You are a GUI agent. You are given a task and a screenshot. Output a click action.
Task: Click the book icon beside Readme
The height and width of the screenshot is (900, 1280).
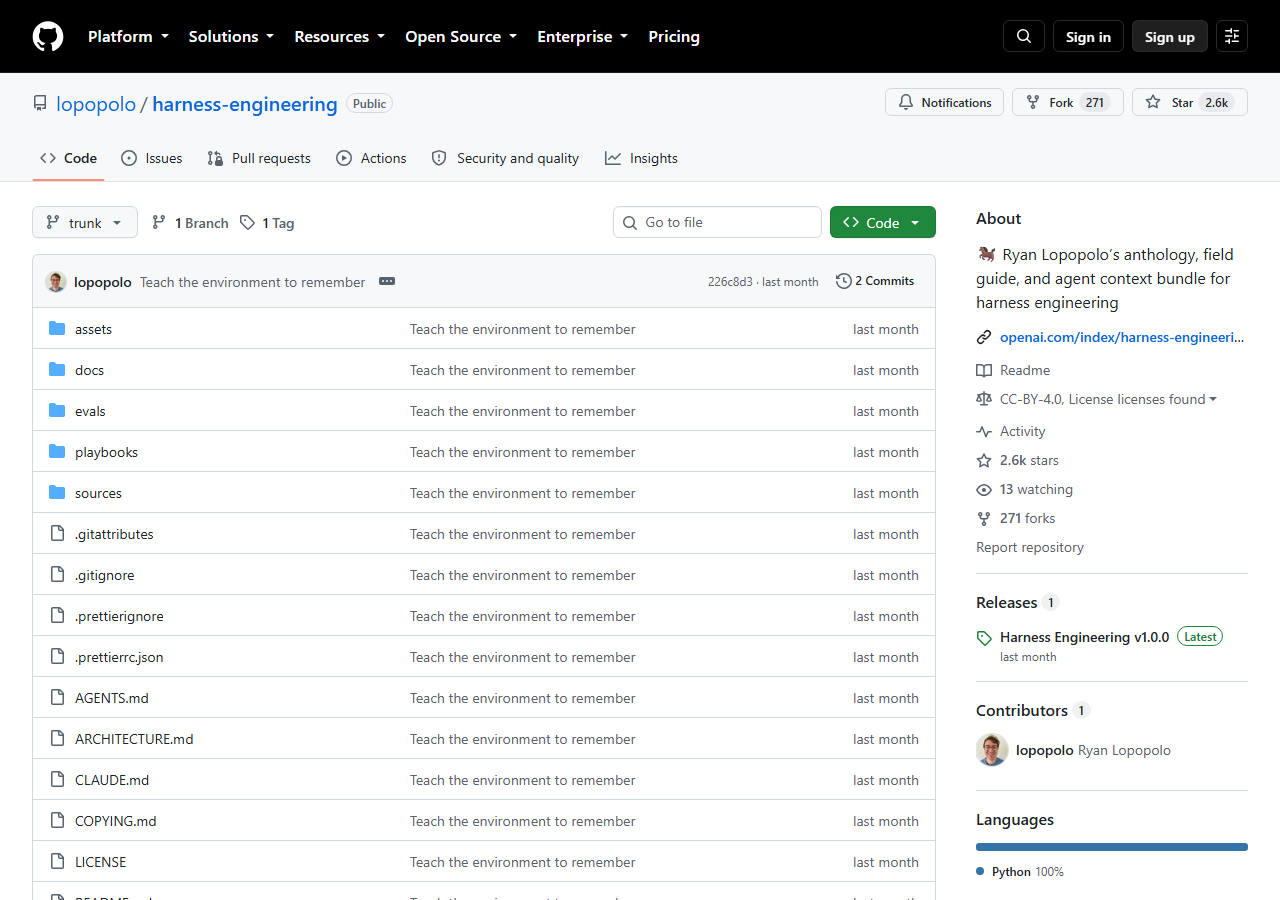tap(984, 370)
